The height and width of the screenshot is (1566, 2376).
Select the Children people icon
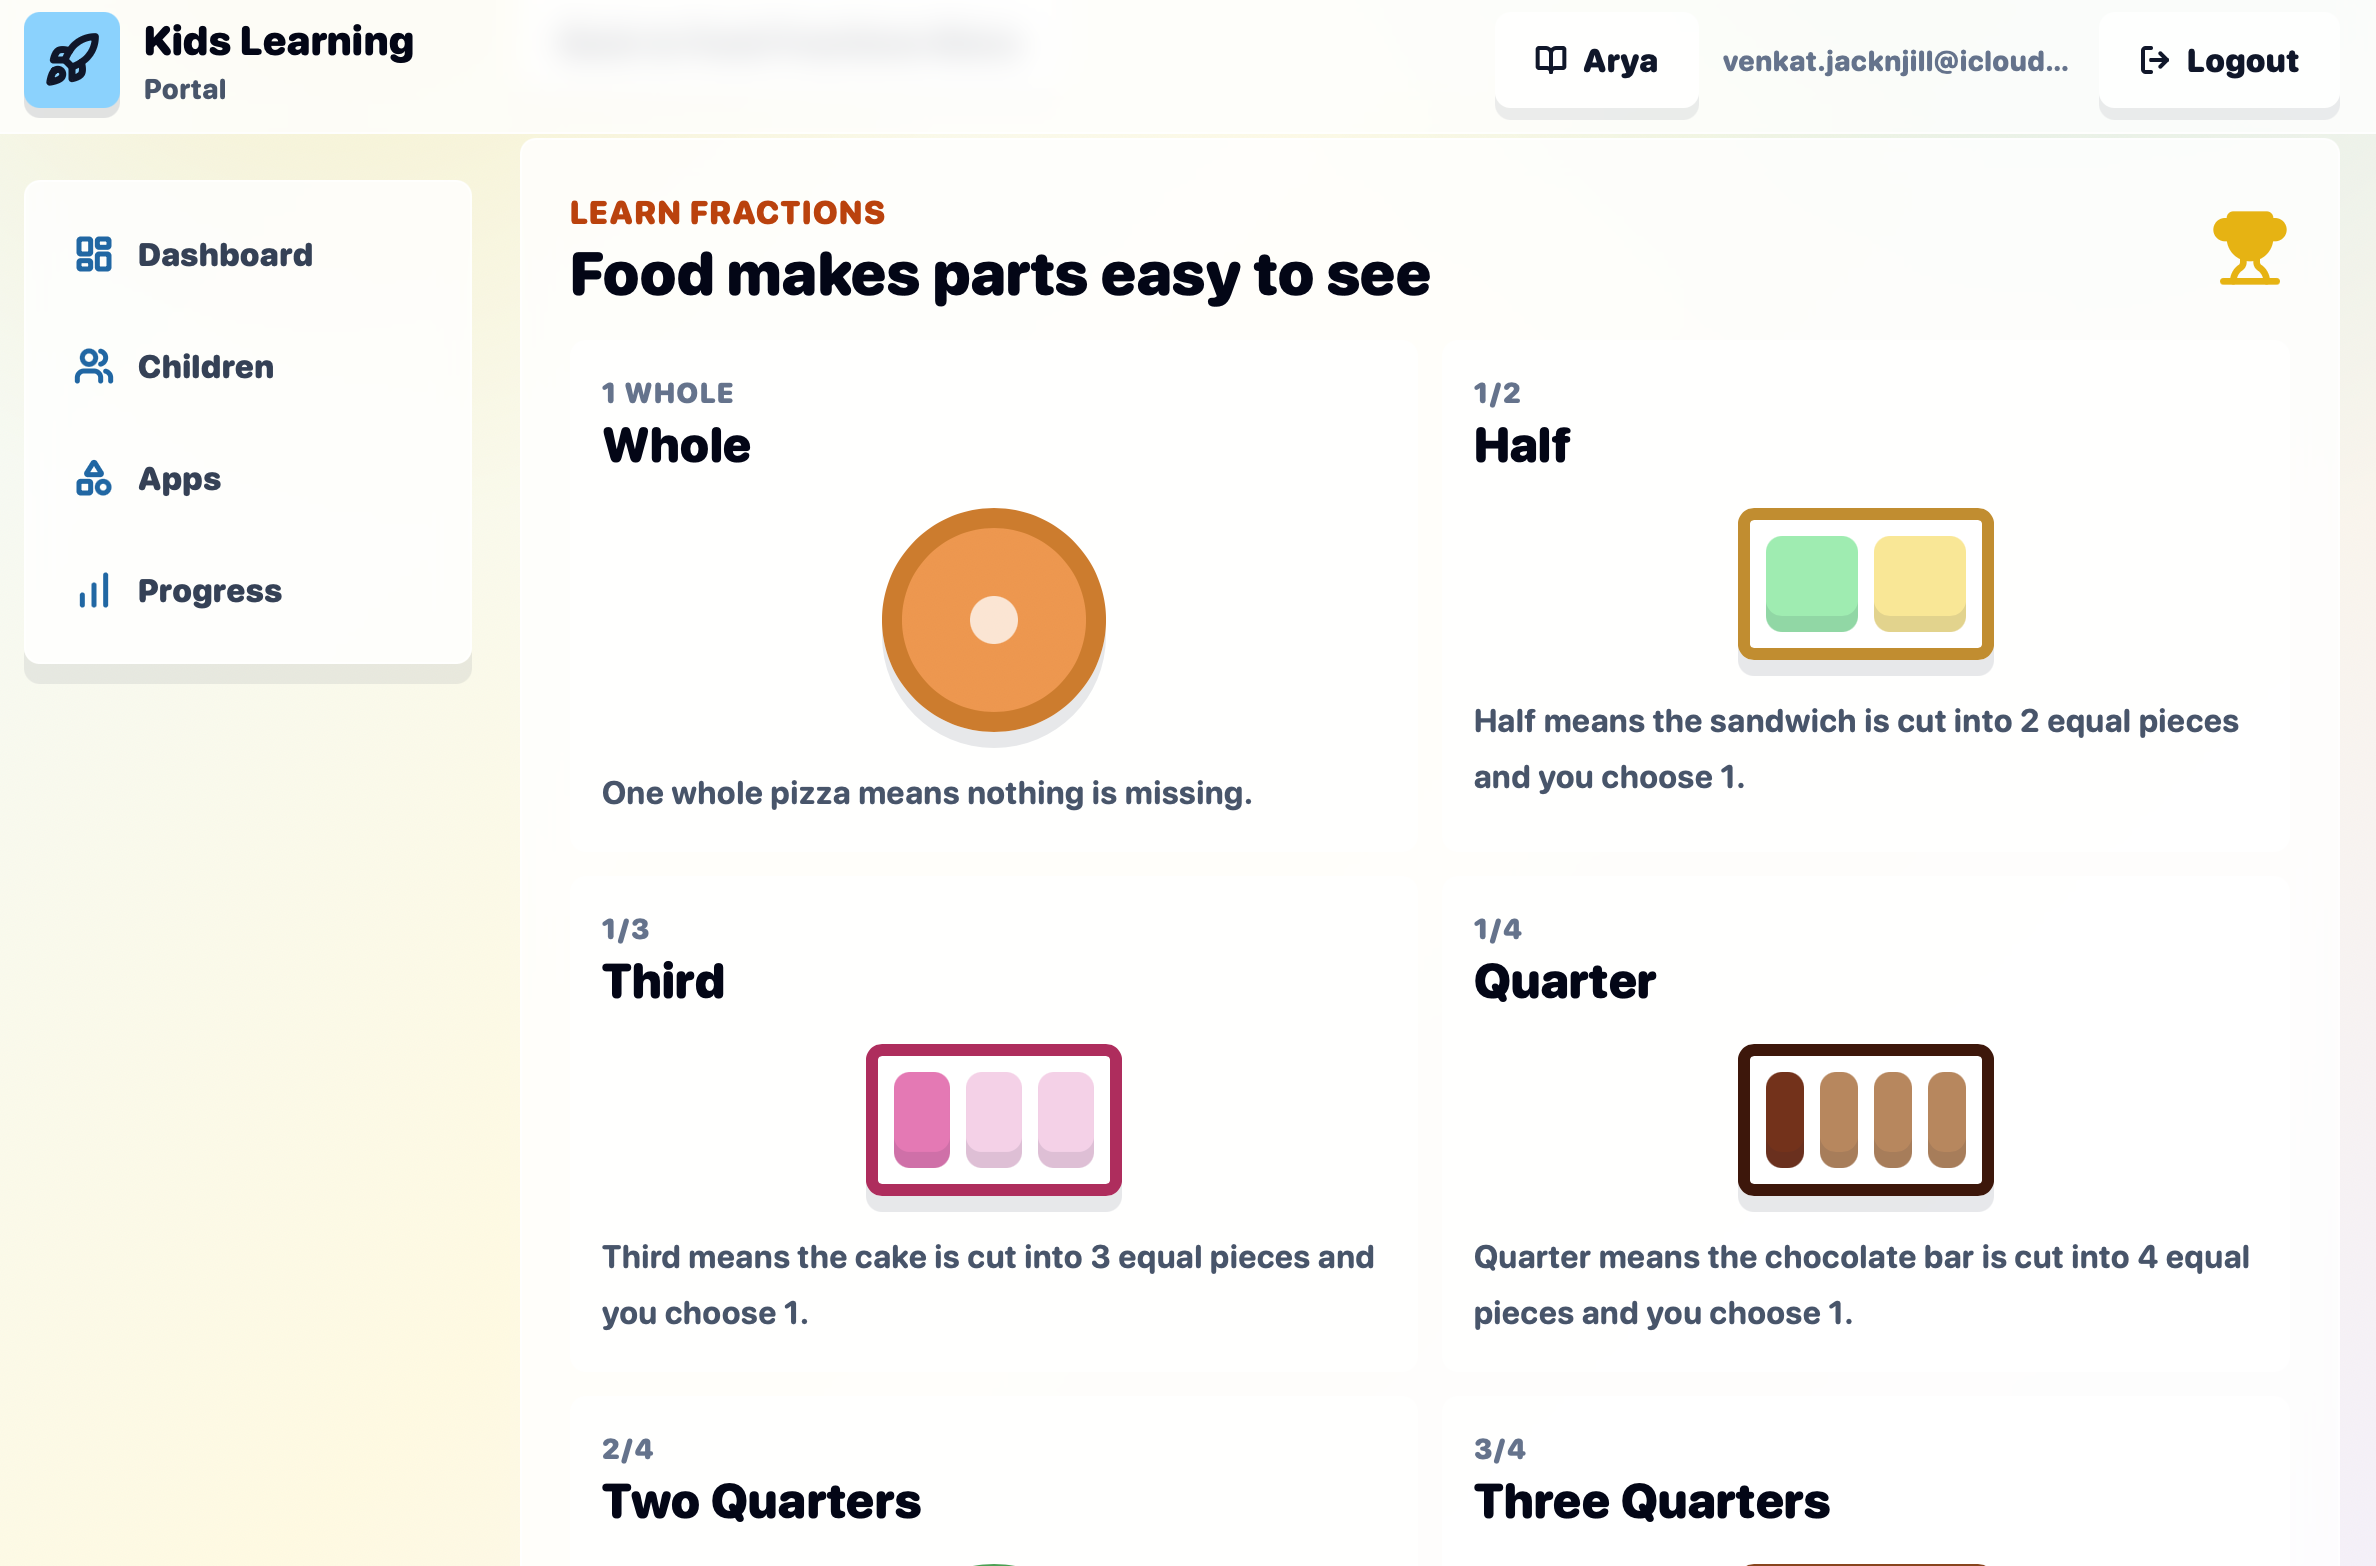[94, 366]
